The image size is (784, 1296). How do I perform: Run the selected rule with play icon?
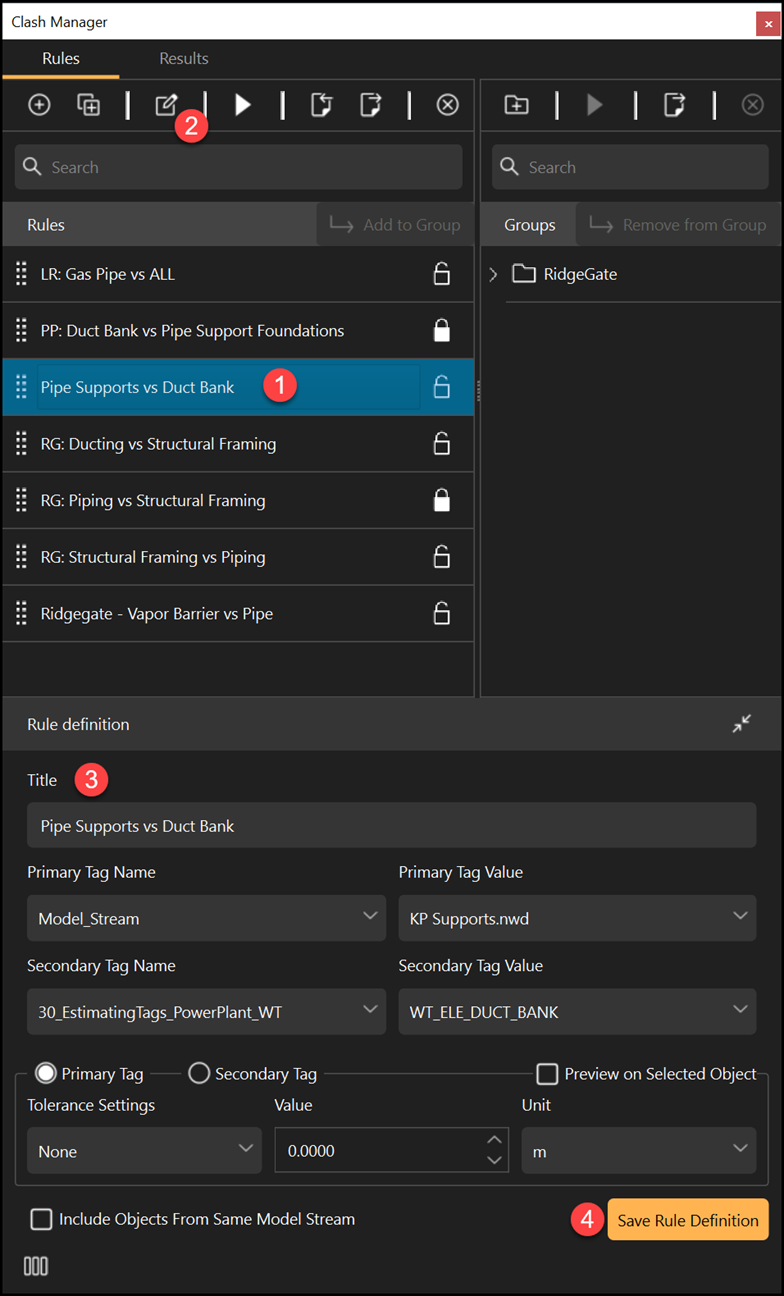tap(243, 105)
